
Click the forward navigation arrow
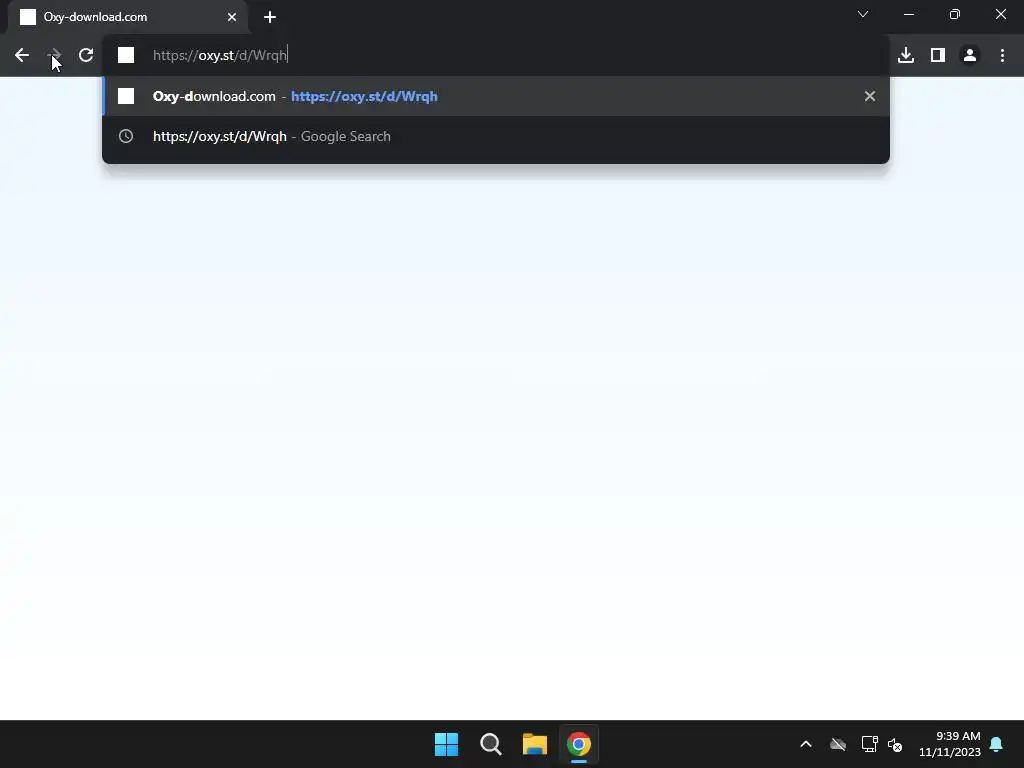click(x=55, y=56)
